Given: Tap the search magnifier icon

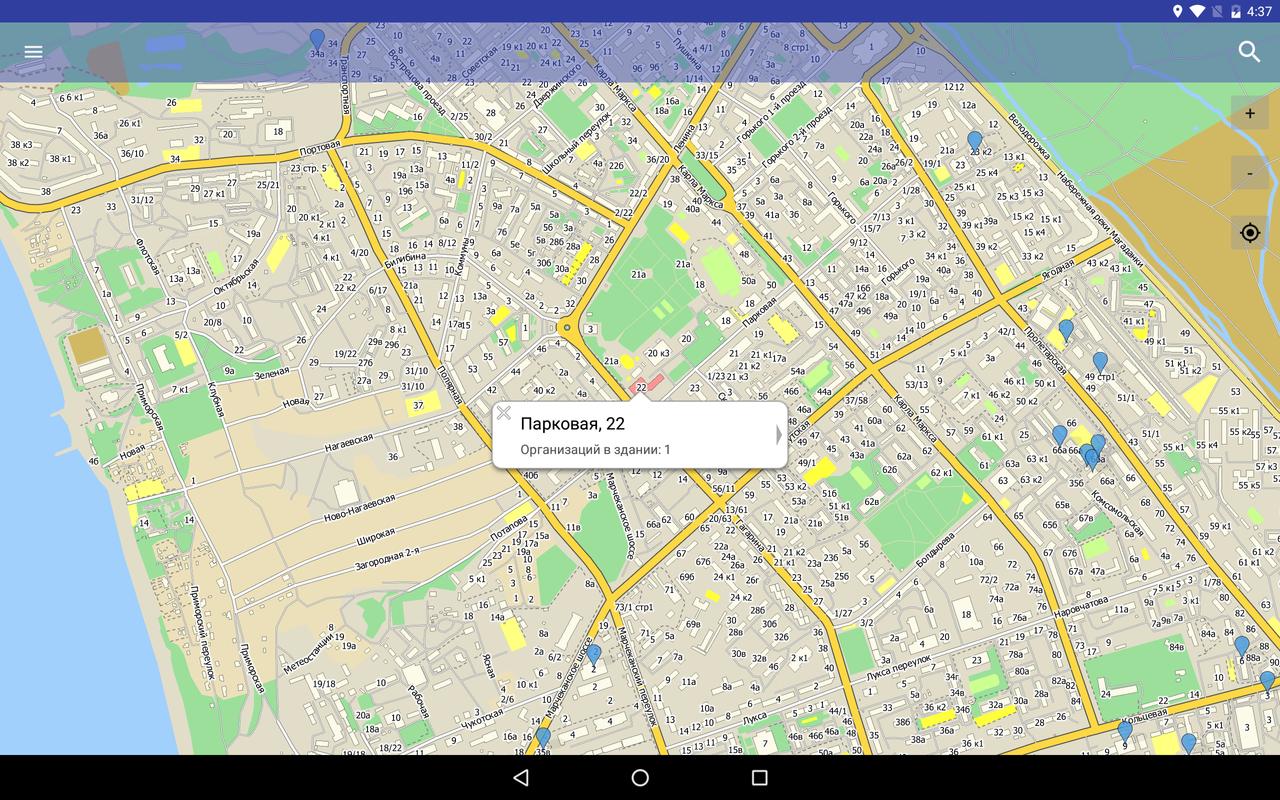Looking at the screenshot, I should (x=1249, y=52).
